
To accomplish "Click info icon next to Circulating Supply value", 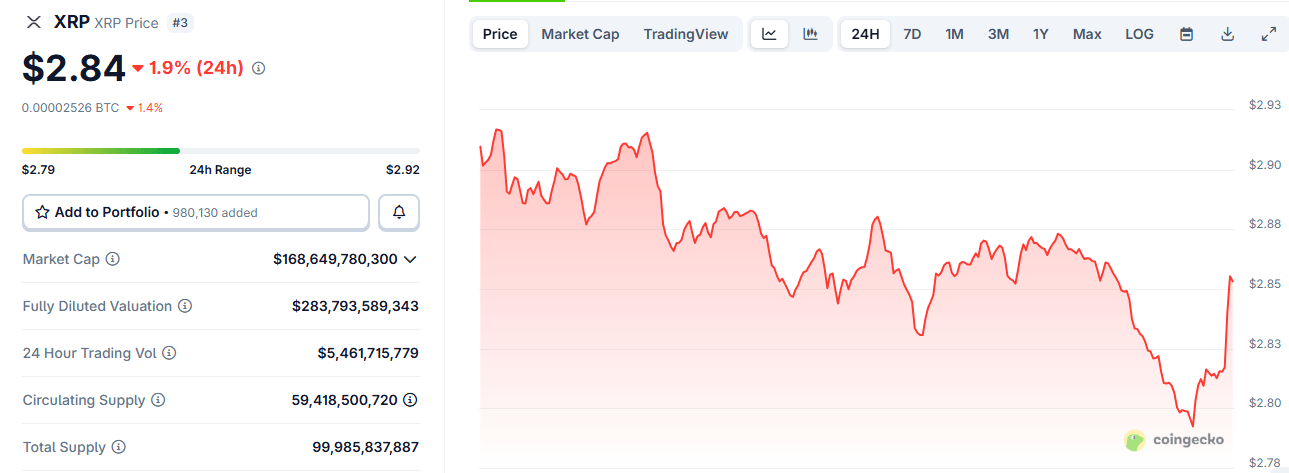I will (x=410, y=400).
